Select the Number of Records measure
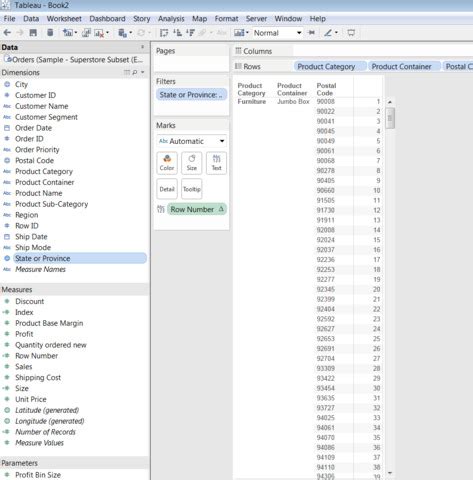The image size is (473, 480). click(45, 432)
